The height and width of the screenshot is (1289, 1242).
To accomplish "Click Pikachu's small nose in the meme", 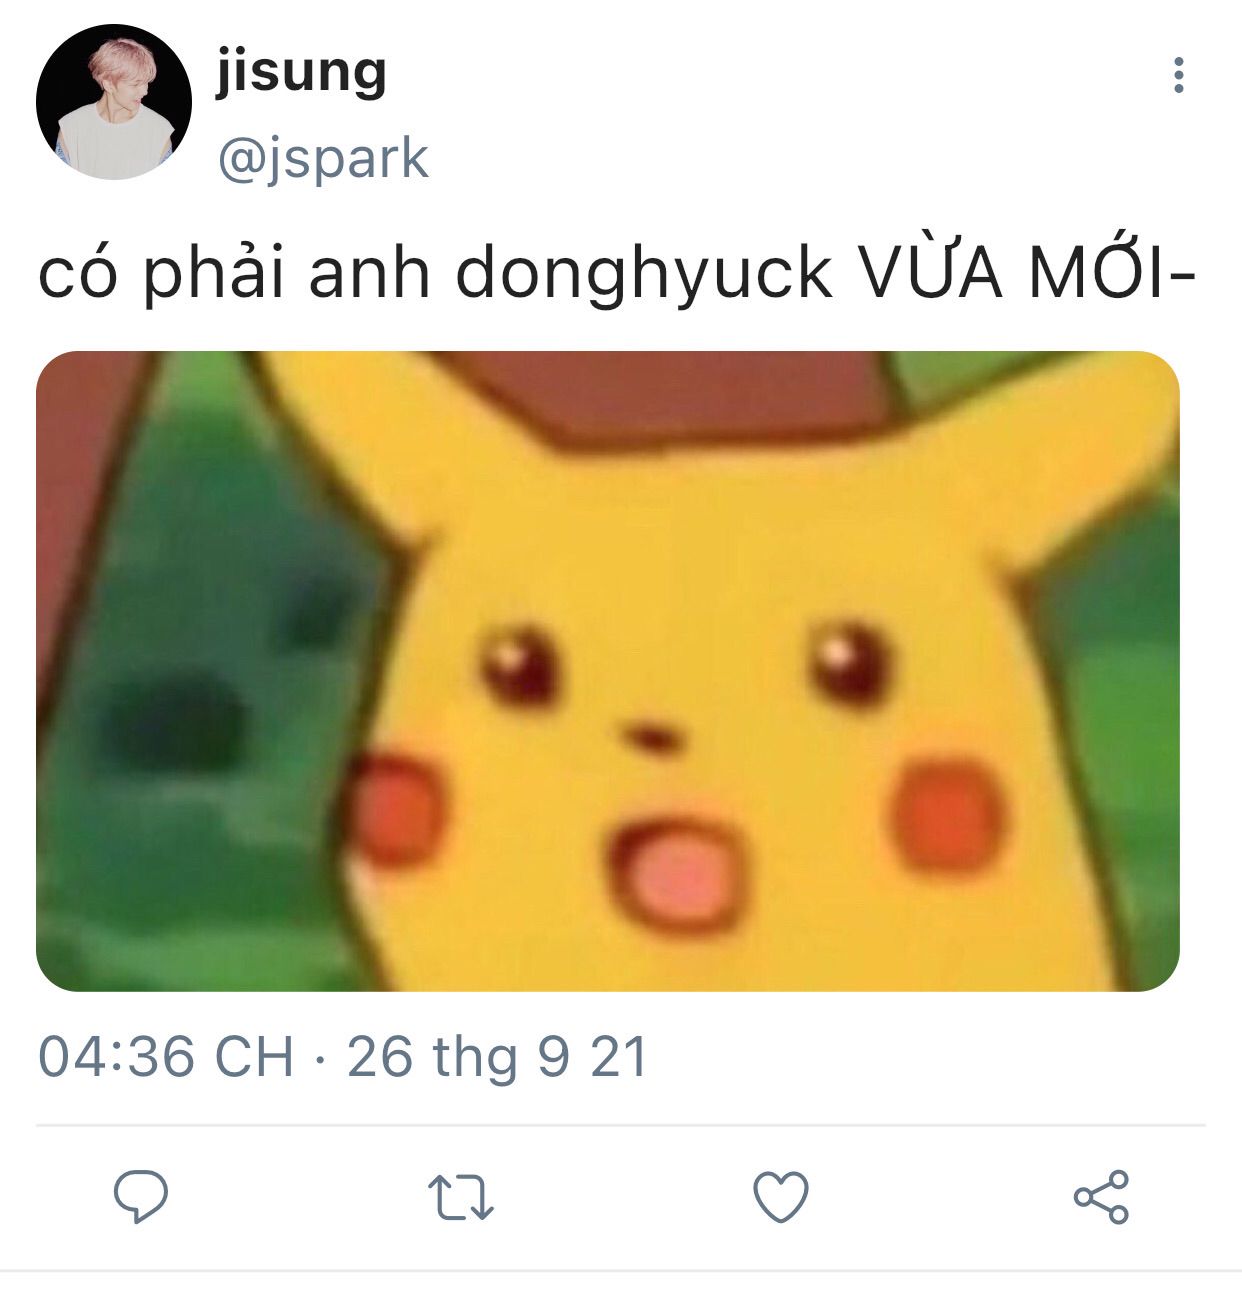I will 653,737.
